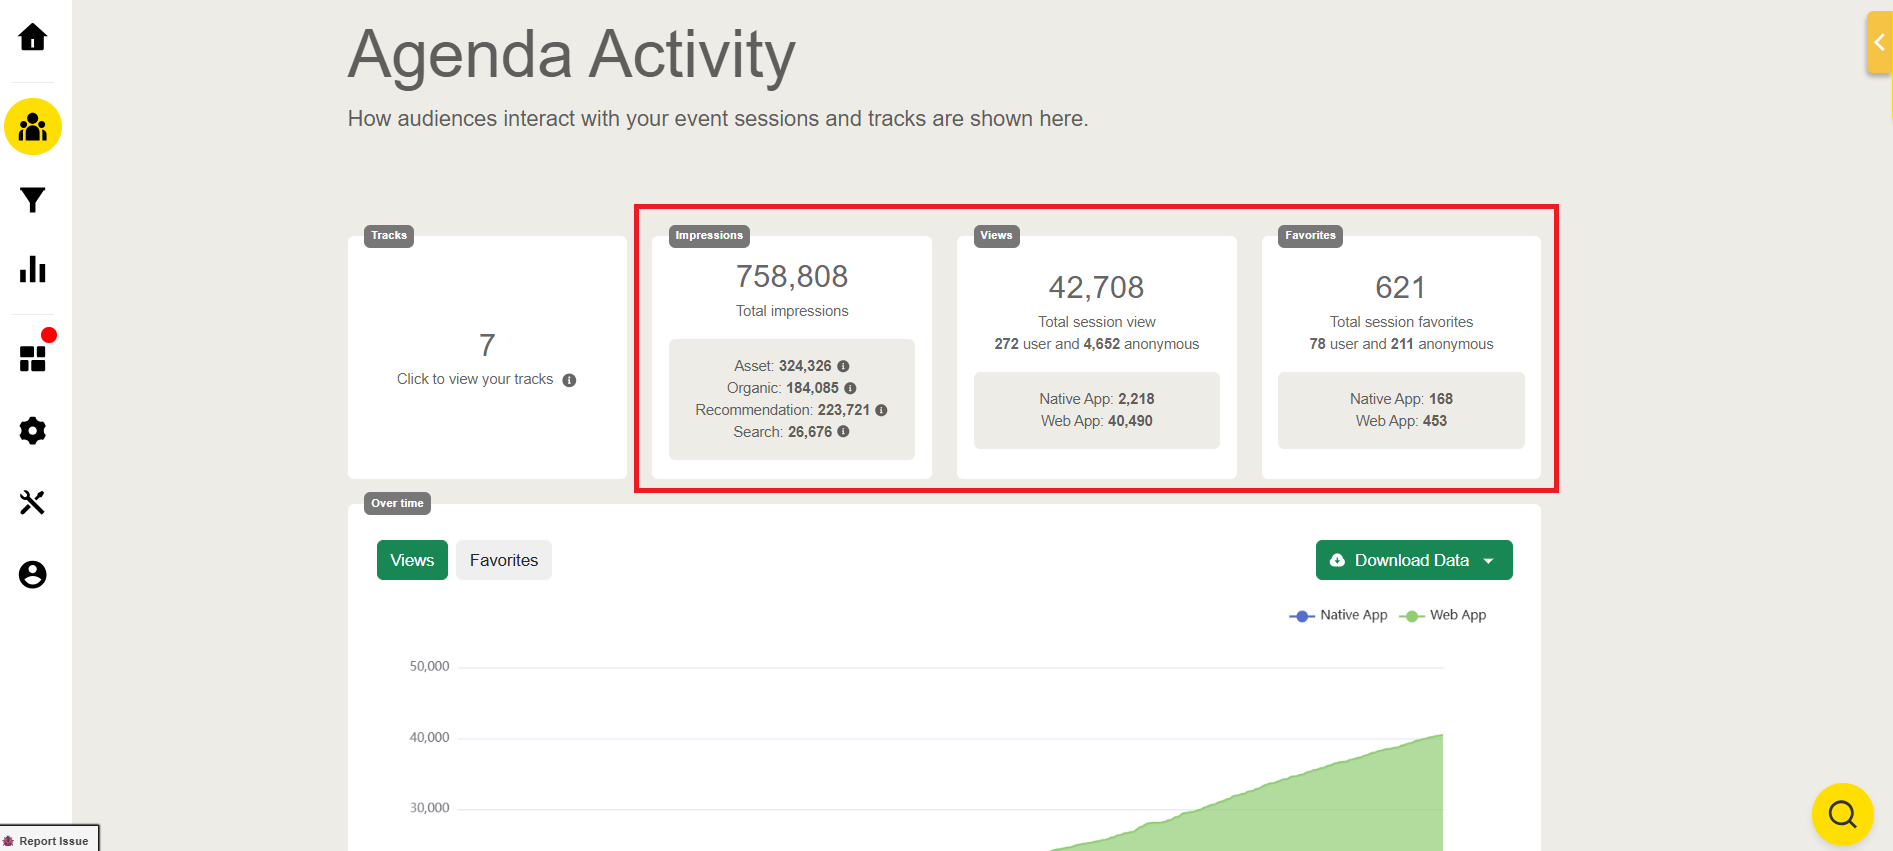
Task: Click the 50,000 axis label on chart
Action: pyautogui.click(x=429, y=666)
